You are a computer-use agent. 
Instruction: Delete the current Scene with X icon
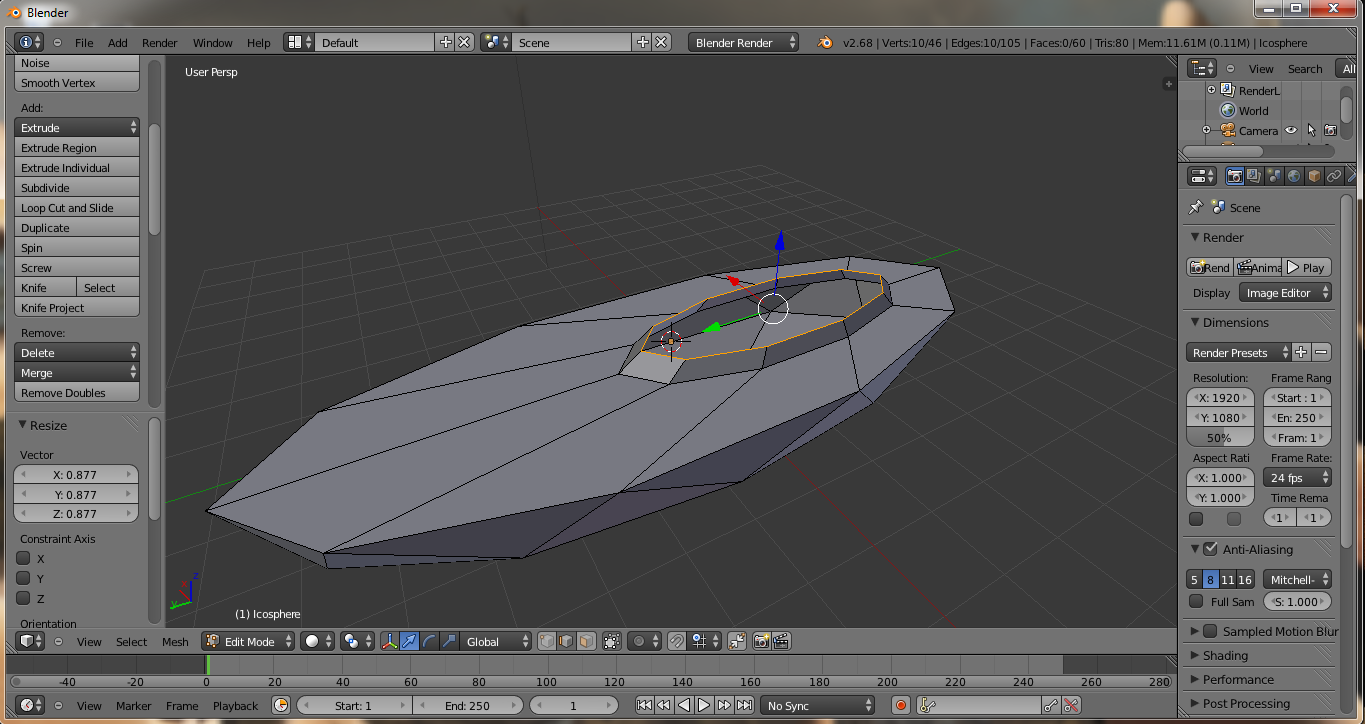660,42
